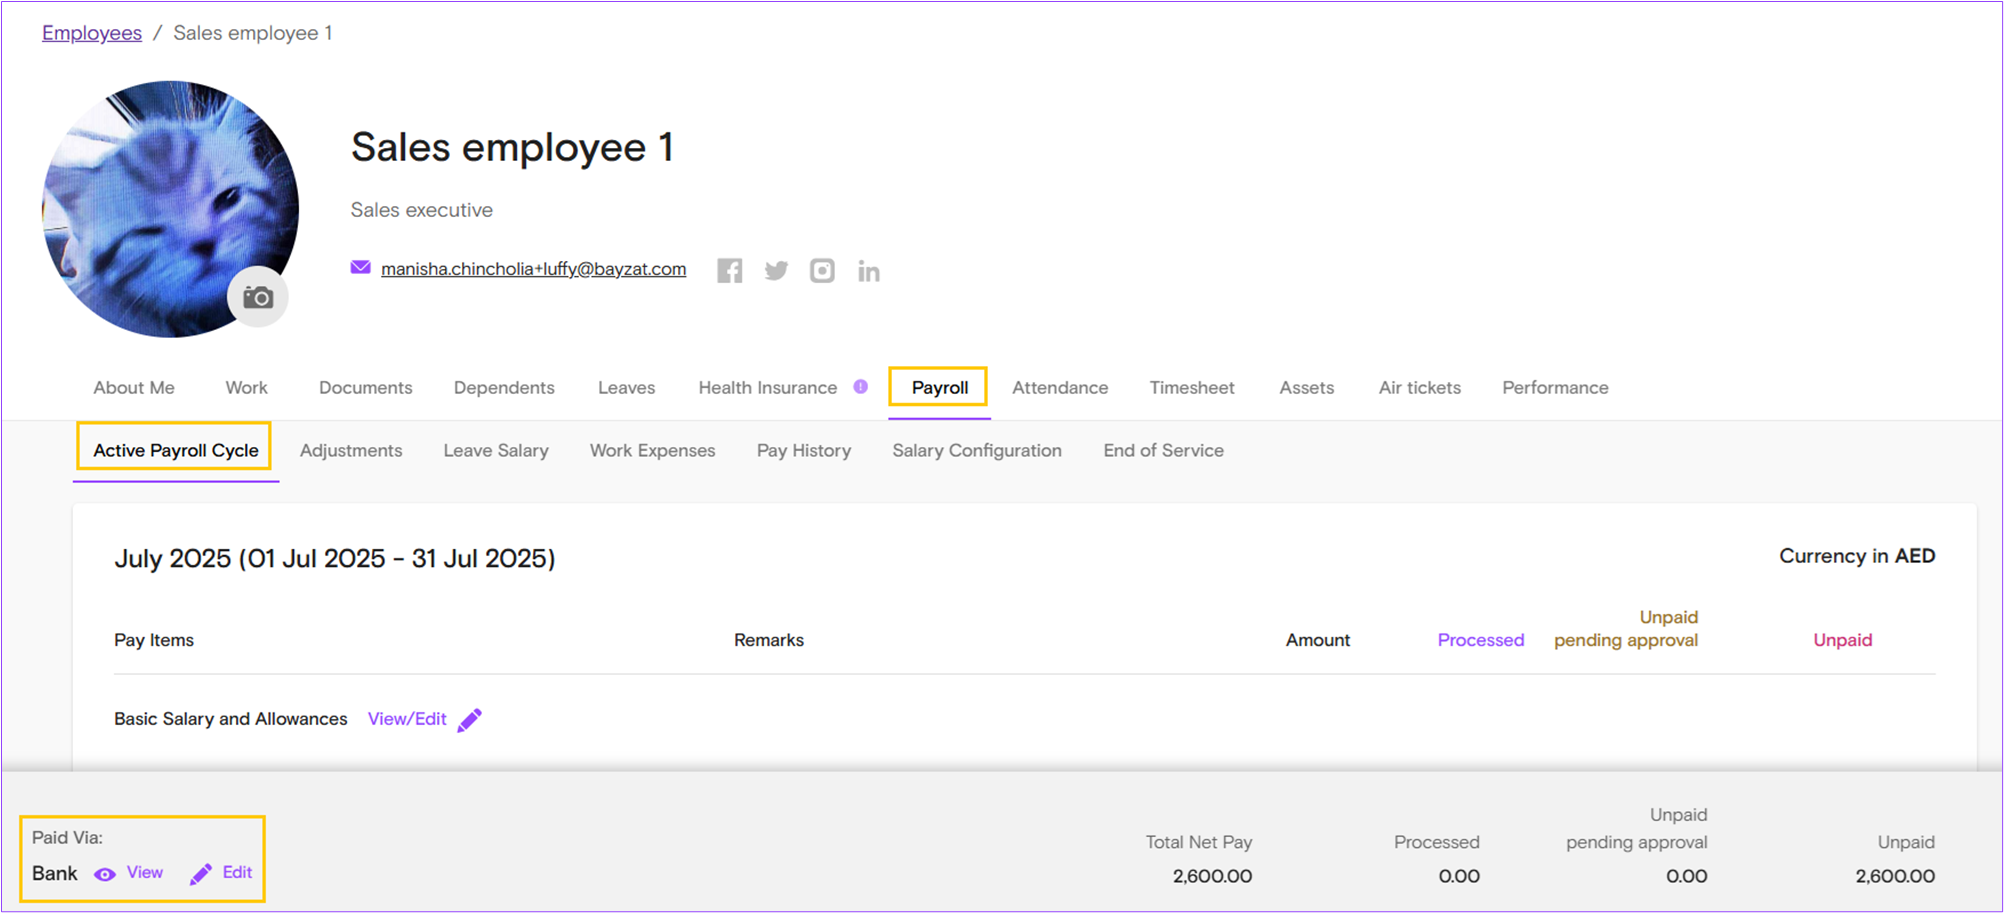Click the Amount column header
2004x913 pixels.
tap(1318, 640)
